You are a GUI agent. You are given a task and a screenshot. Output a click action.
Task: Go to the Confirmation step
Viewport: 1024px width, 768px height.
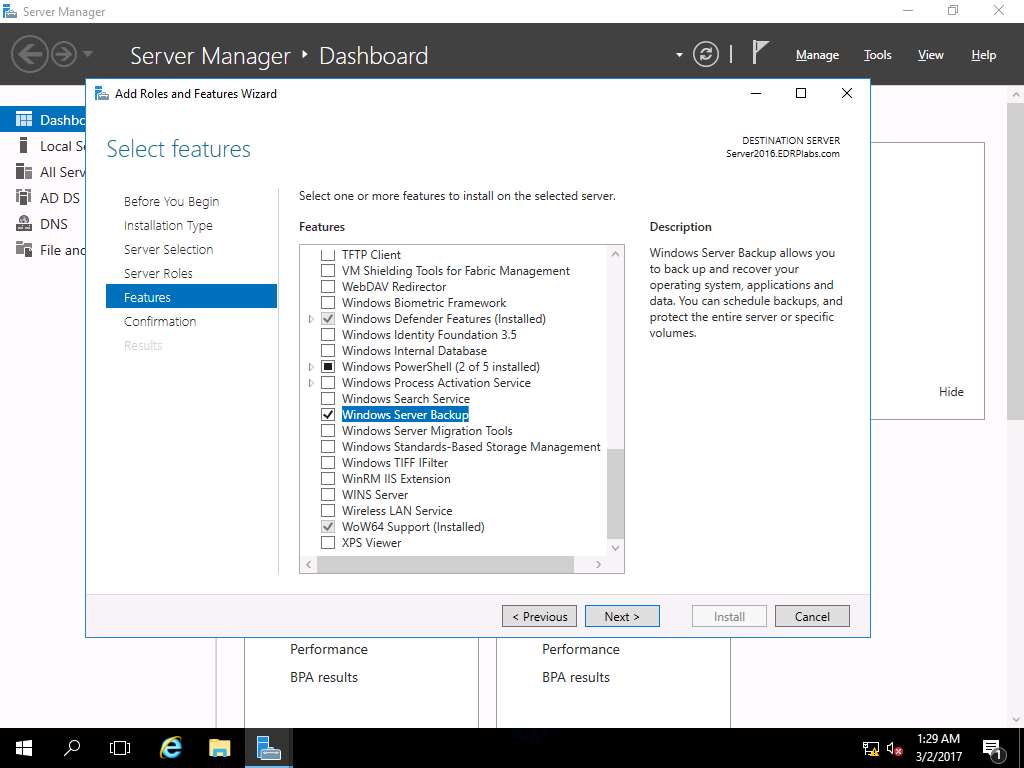pyautogui.click(x=160, y=321)
